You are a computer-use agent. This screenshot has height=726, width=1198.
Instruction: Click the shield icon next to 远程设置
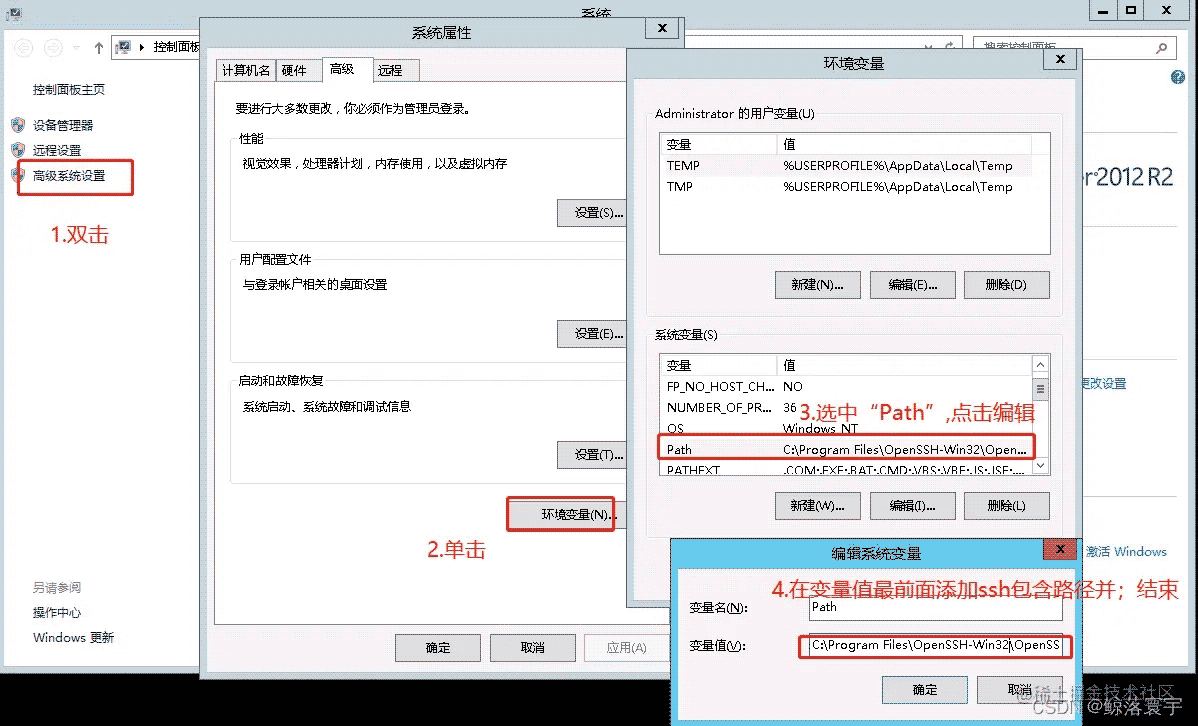pyautogui.click(x=18, y=150)
